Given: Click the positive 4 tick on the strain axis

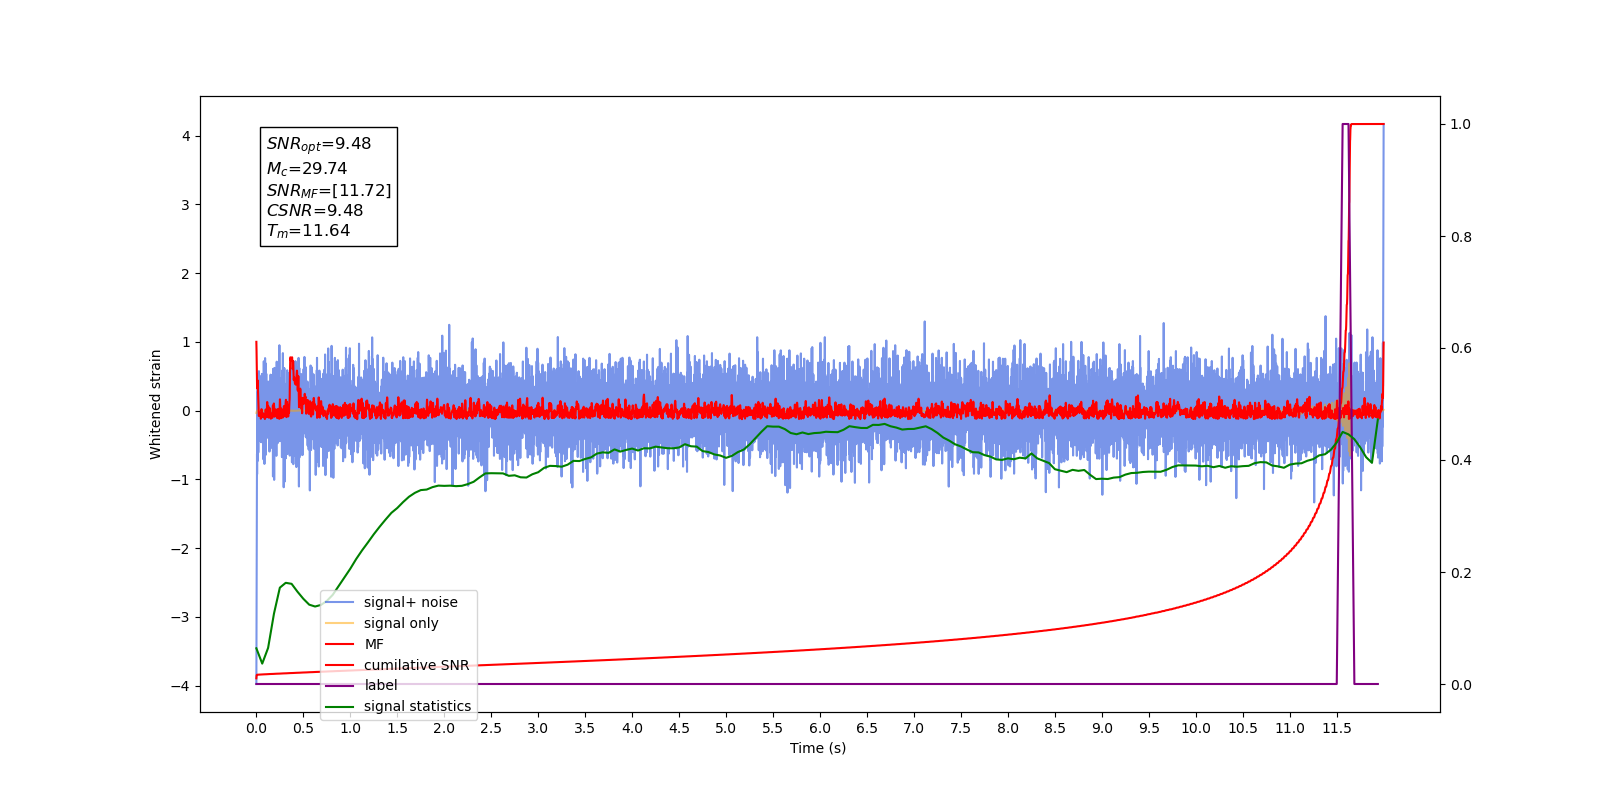Looking at the screenshot, I should 185,137.
